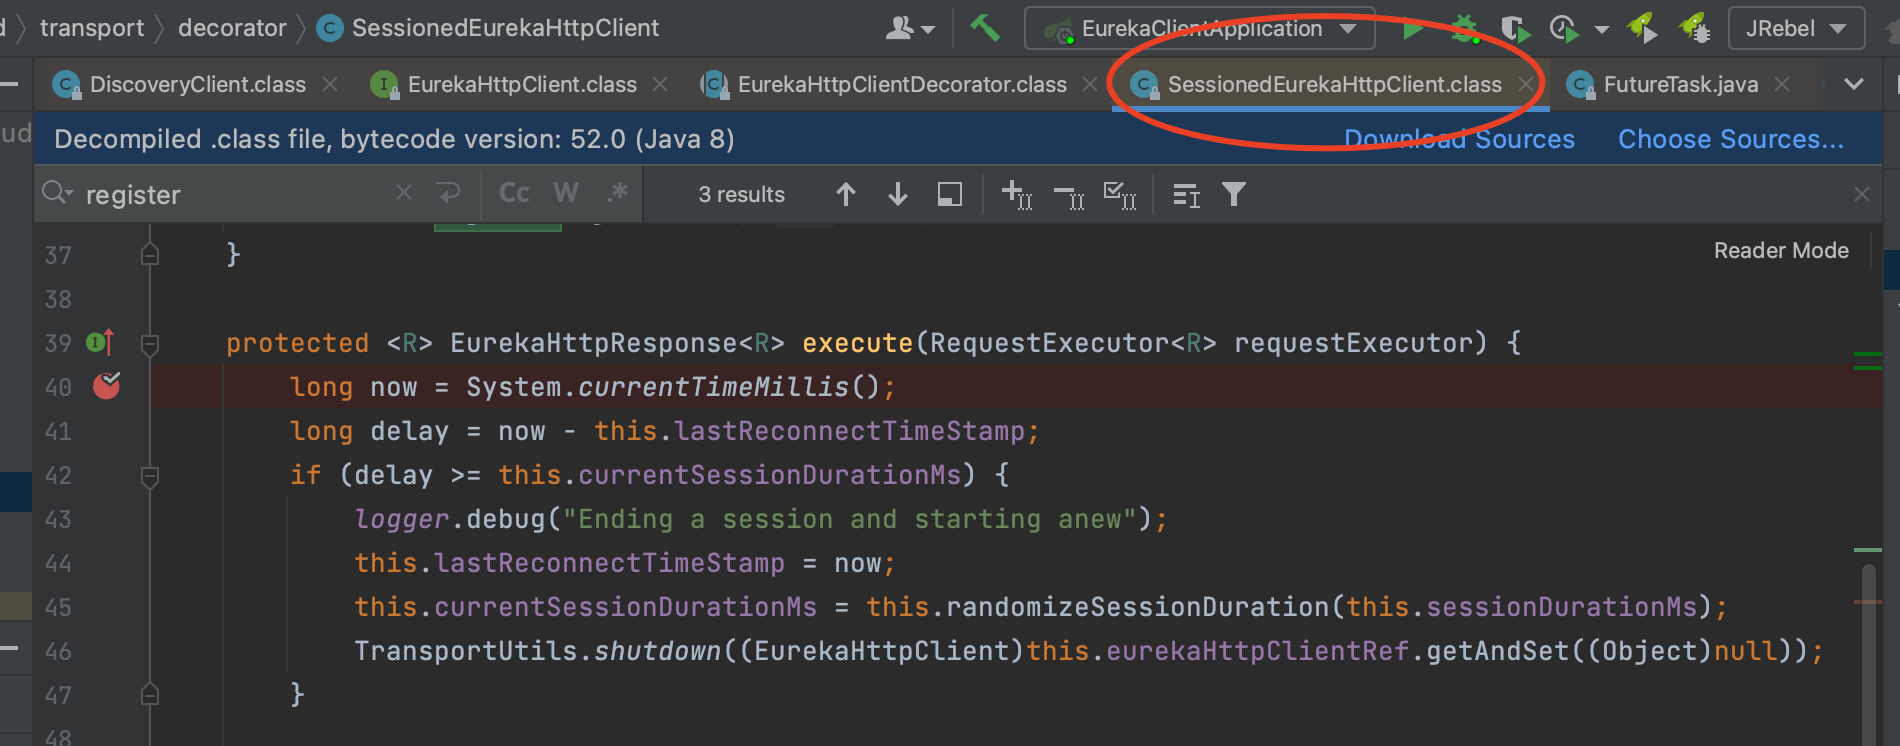Close the find bar

click(x=1861, y=194)
